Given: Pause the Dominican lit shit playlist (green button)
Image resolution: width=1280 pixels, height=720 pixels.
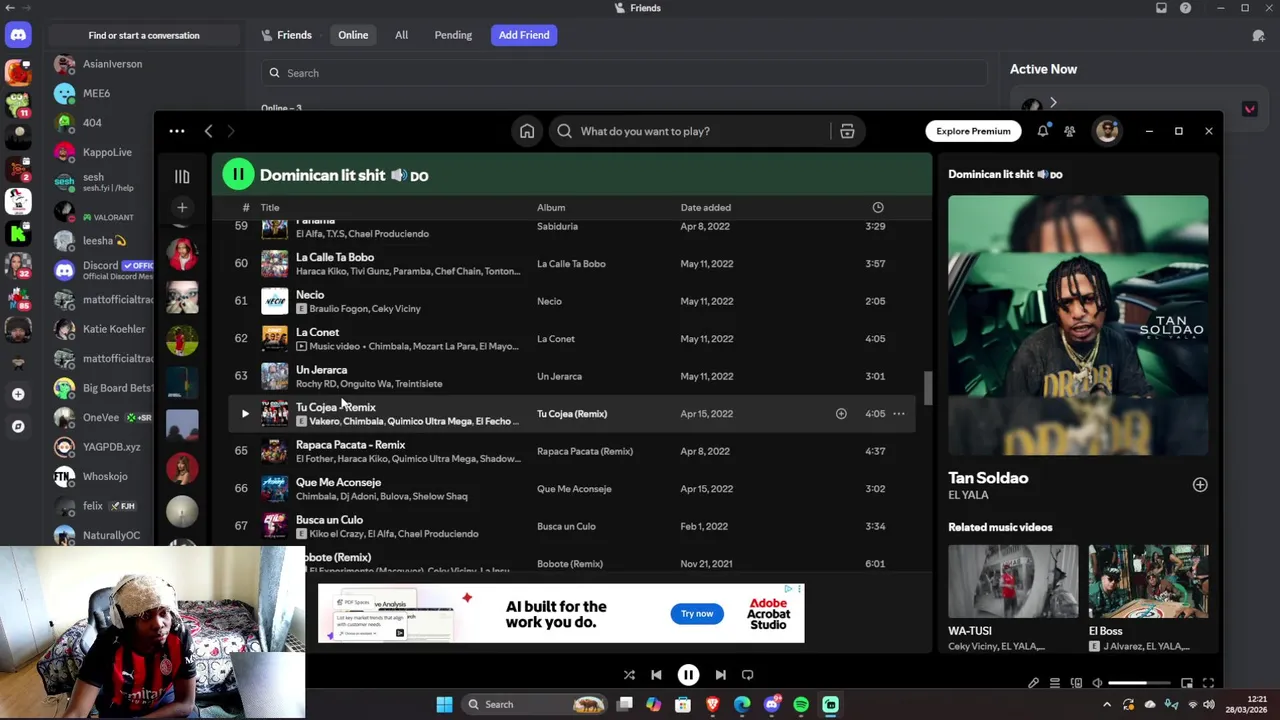Looking at the screenshot, I should (x=238, y=175).
